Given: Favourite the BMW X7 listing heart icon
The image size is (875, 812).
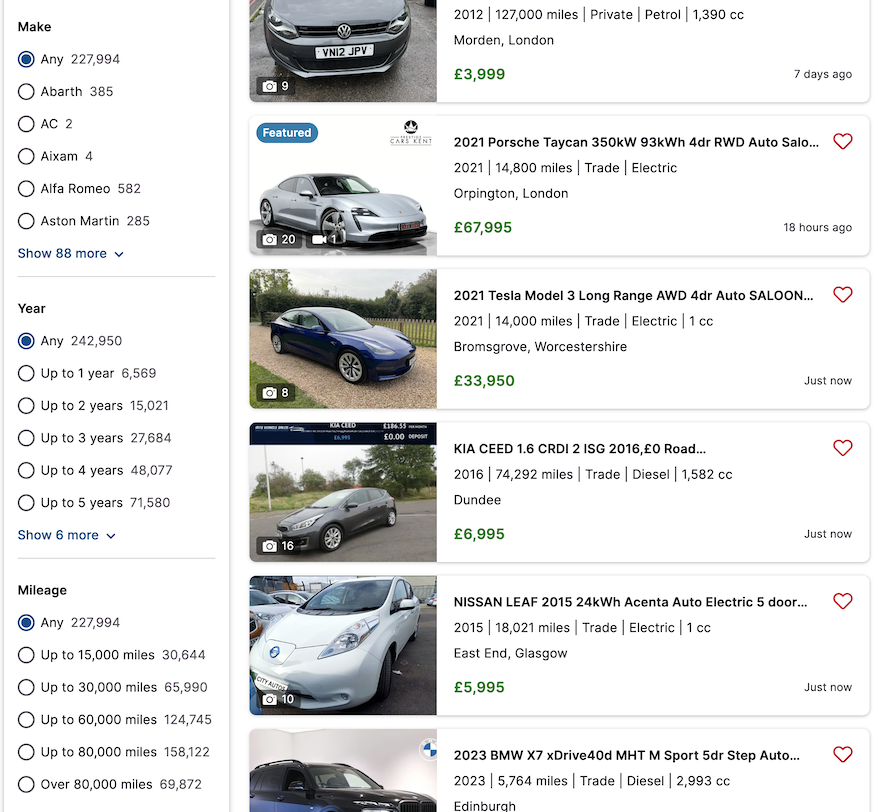Looking at the screenshot, I should 843,755.
